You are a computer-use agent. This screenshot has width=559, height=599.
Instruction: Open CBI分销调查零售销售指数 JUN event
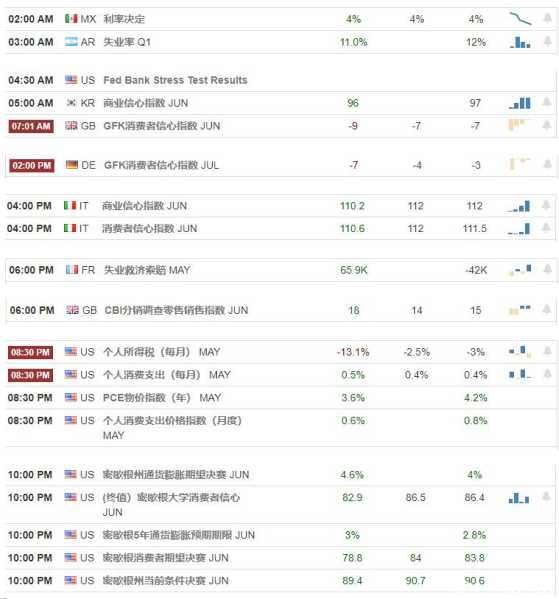pos(176,310)
